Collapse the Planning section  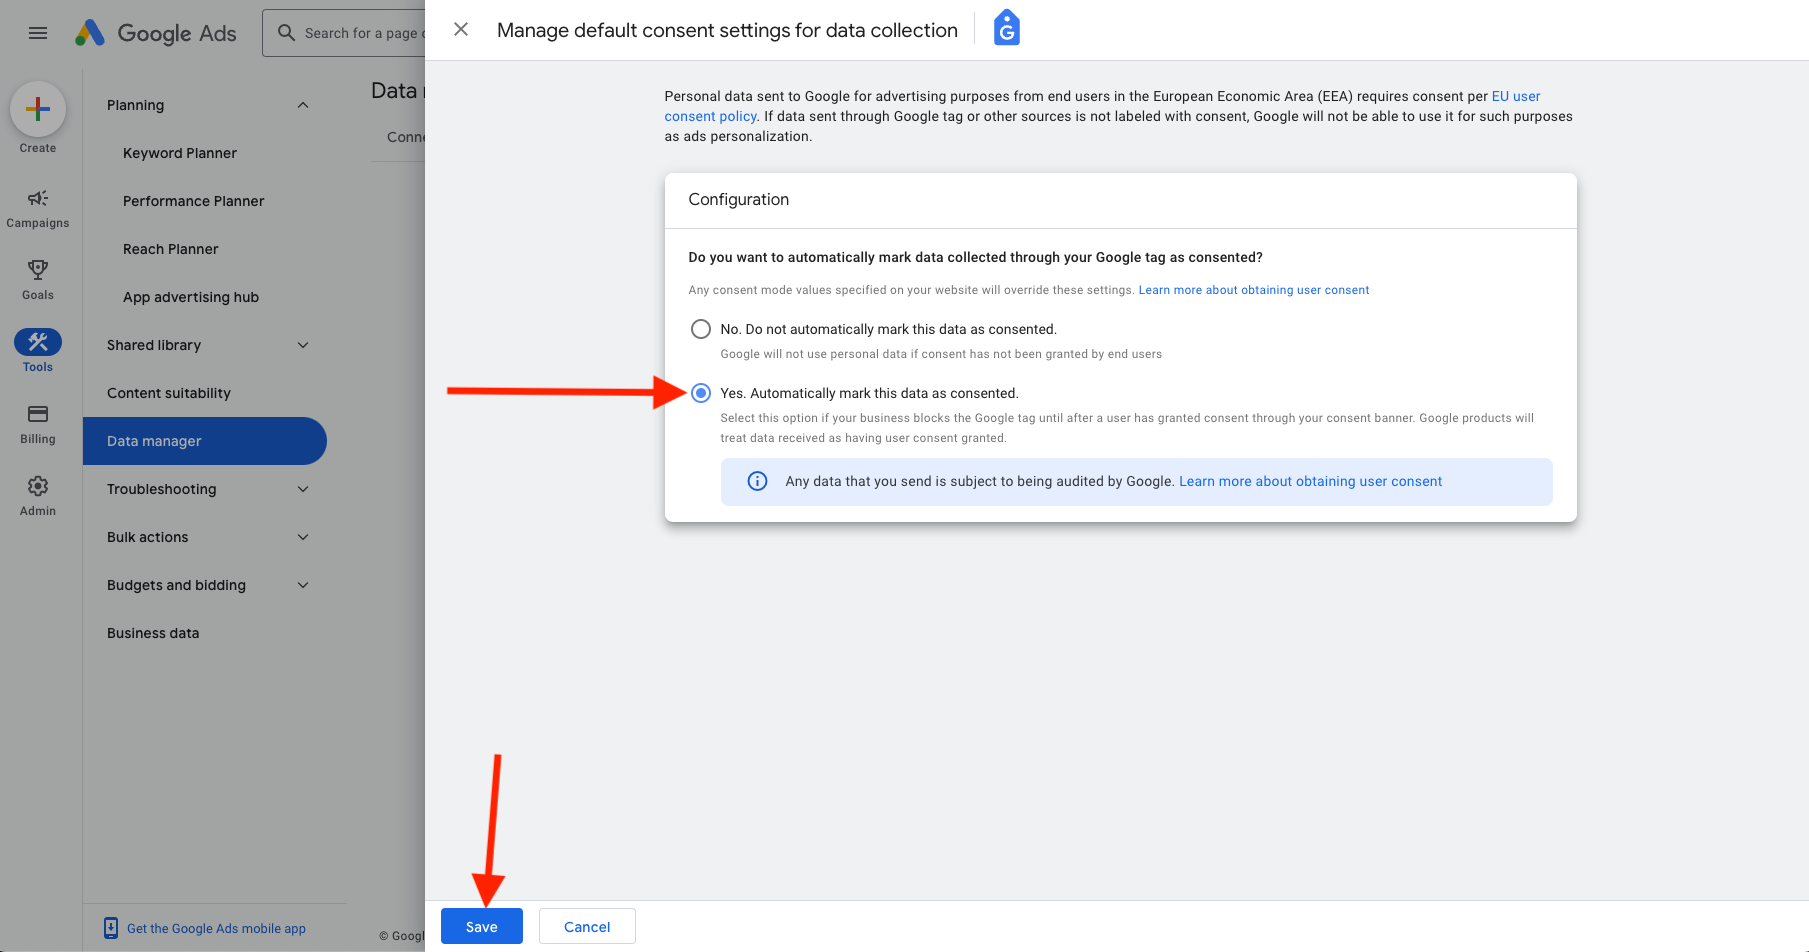tap(303, 105)
